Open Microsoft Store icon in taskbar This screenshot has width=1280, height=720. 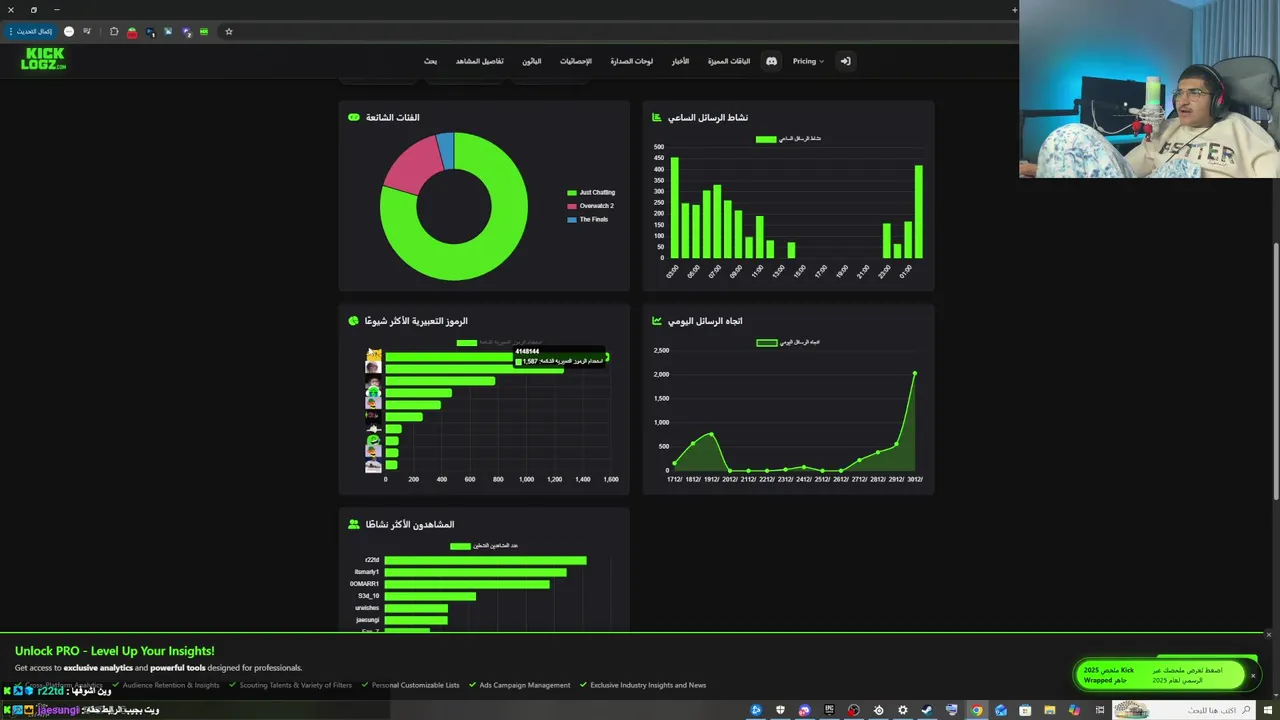[1025, 710]
